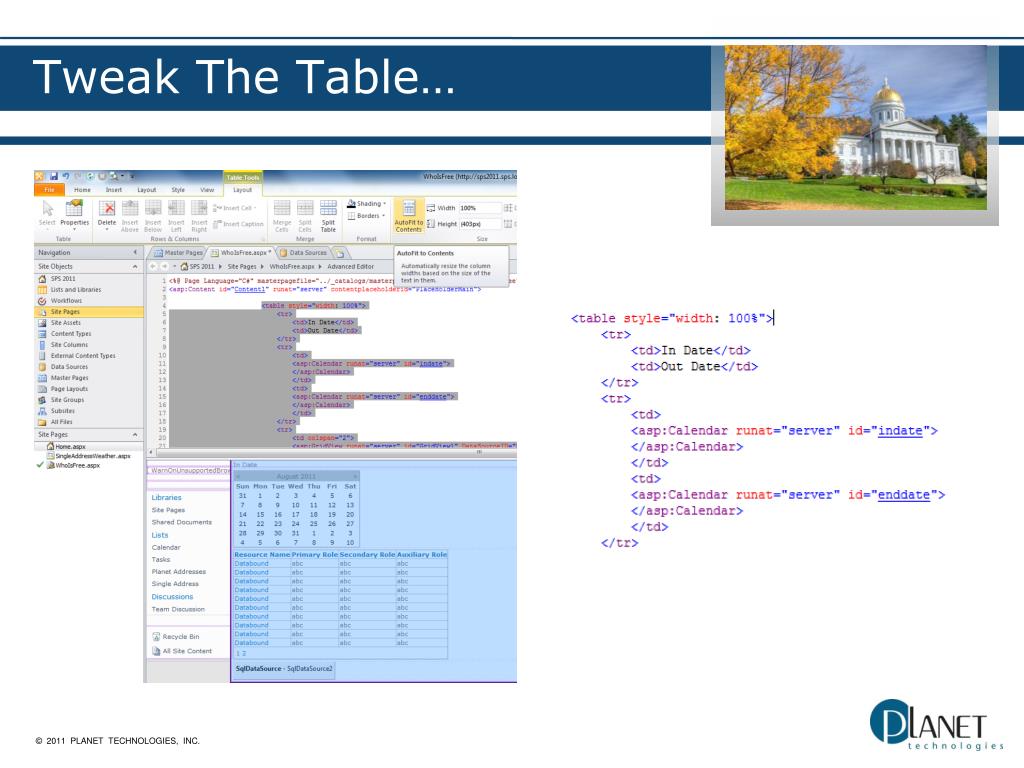Click the Shared Documents link

click(182, 522)
